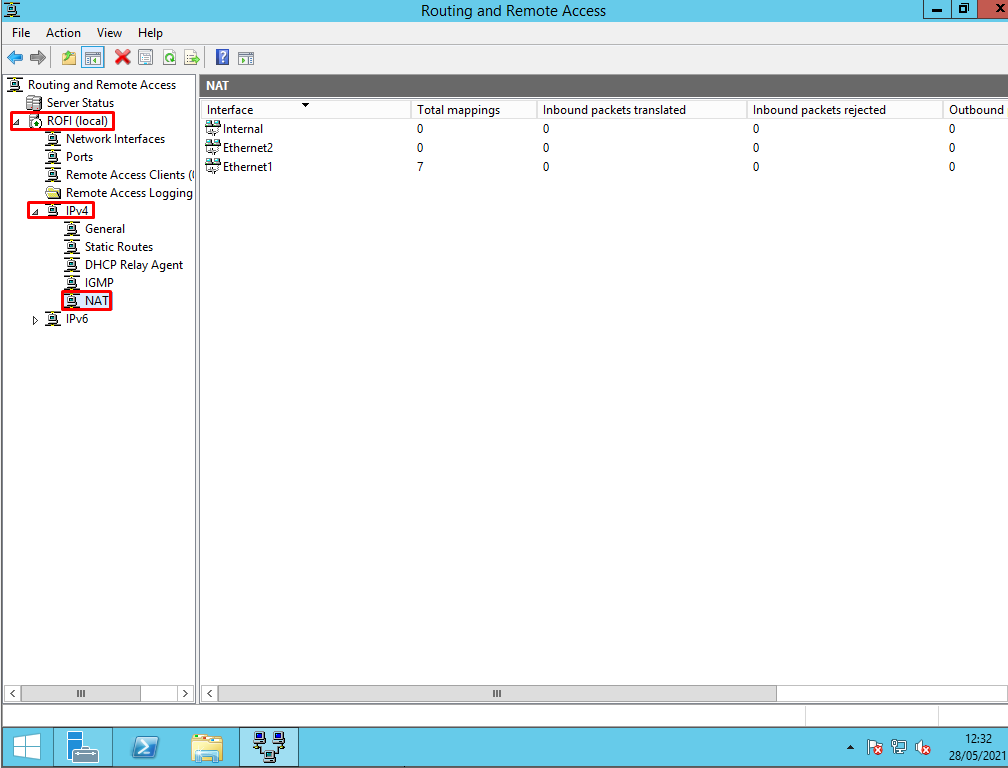This screenshot has width=1008, height=768.
Task: Click the Internal interface icon
Action: [x=213, y=129]
